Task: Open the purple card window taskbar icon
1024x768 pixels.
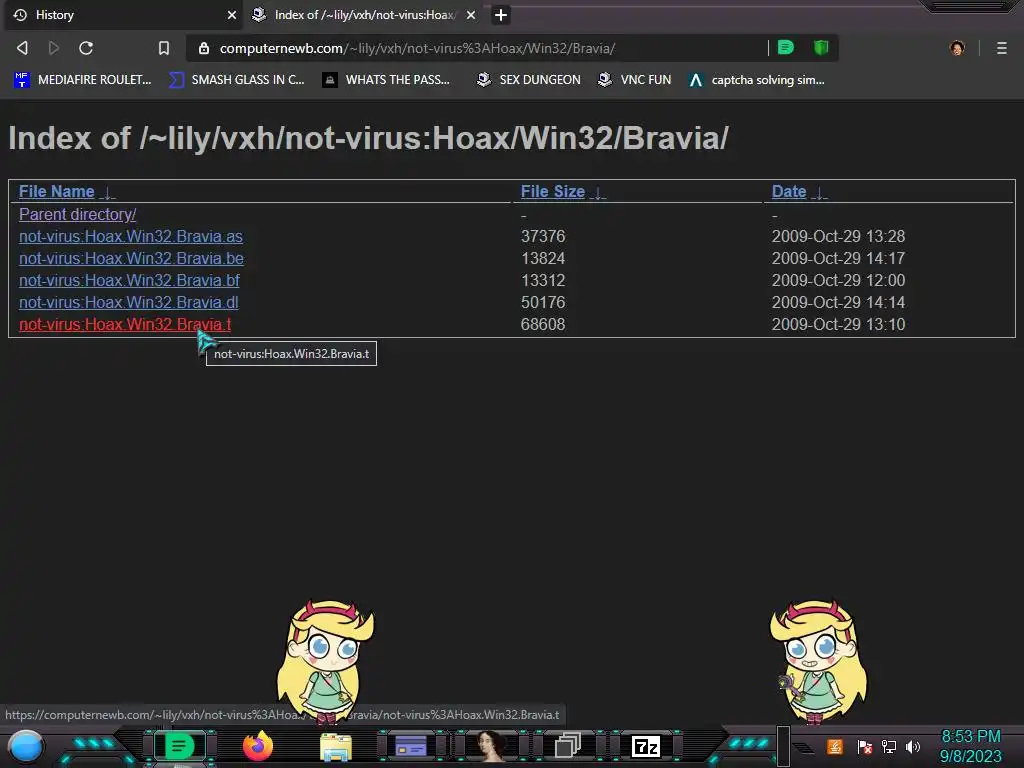Action: 411,746
